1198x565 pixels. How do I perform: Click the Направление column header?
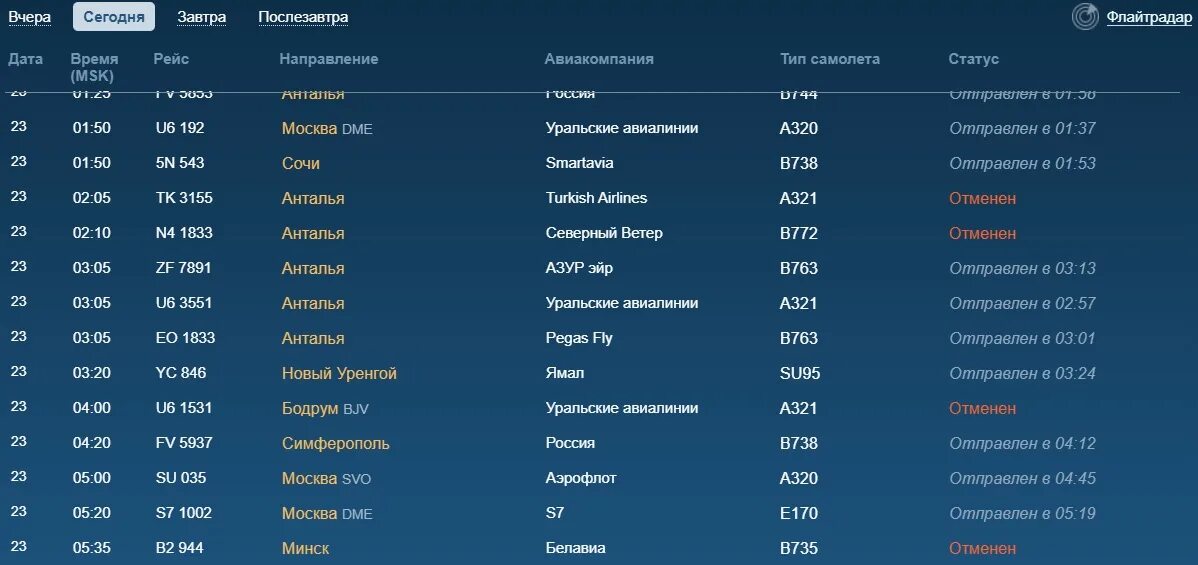[329, 59]
